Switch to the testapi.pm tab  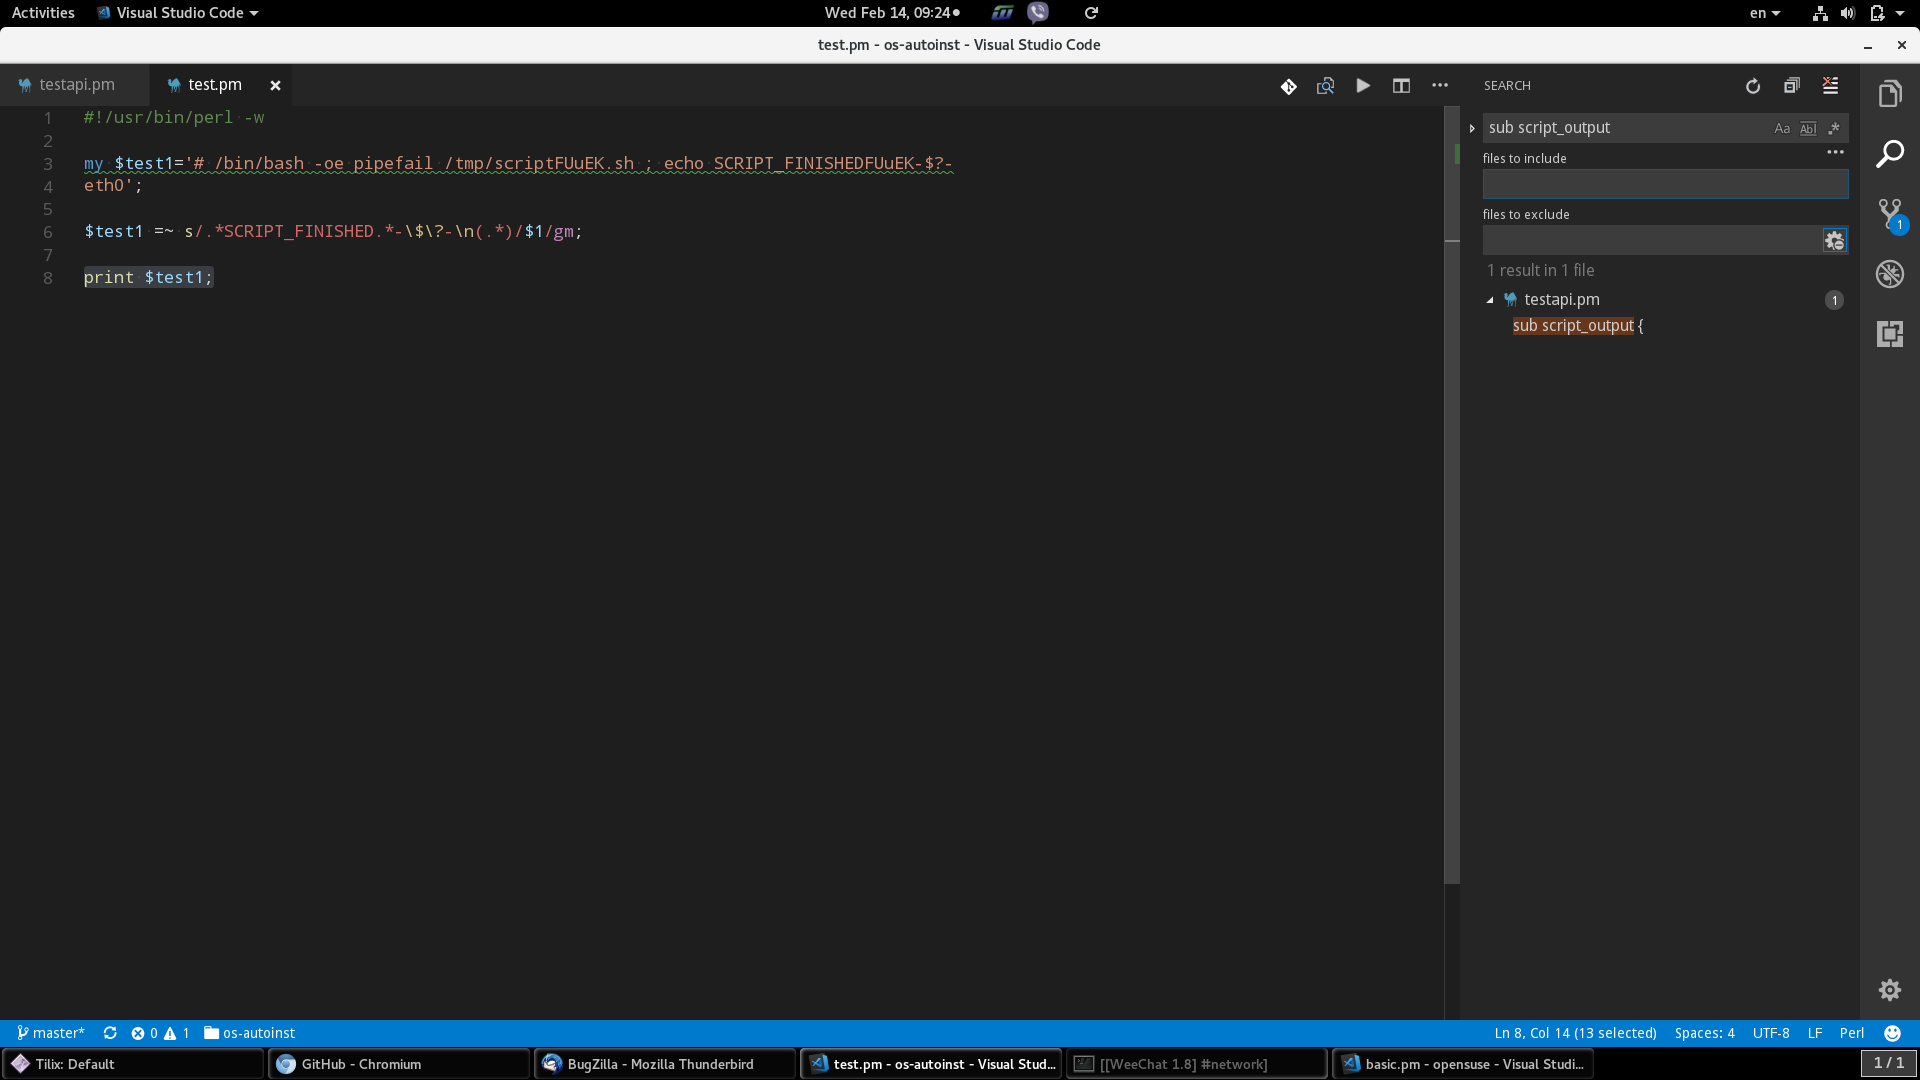[75, 84]
